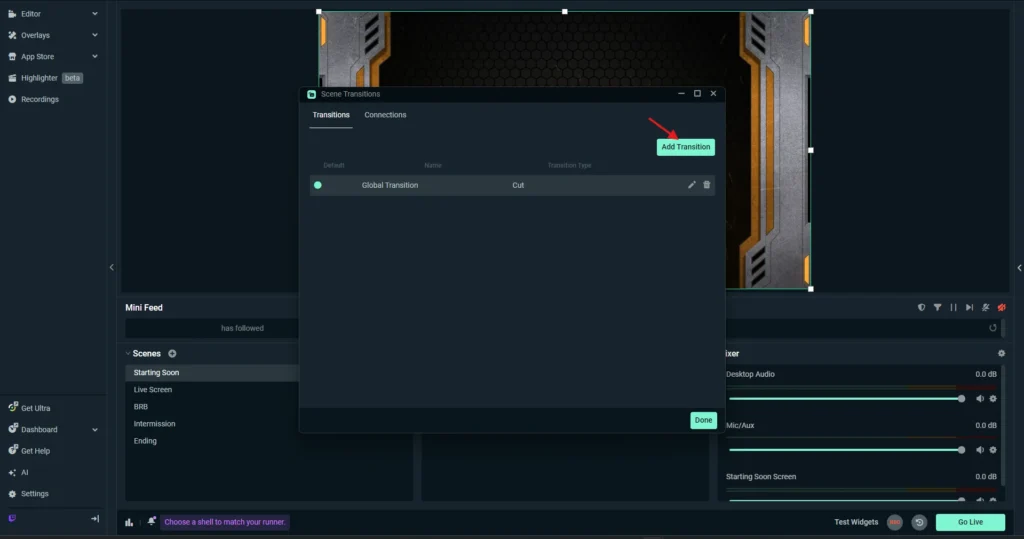Collapse the Scenes panel chevron
The image size is (1024, 539).
click(128, 354)
